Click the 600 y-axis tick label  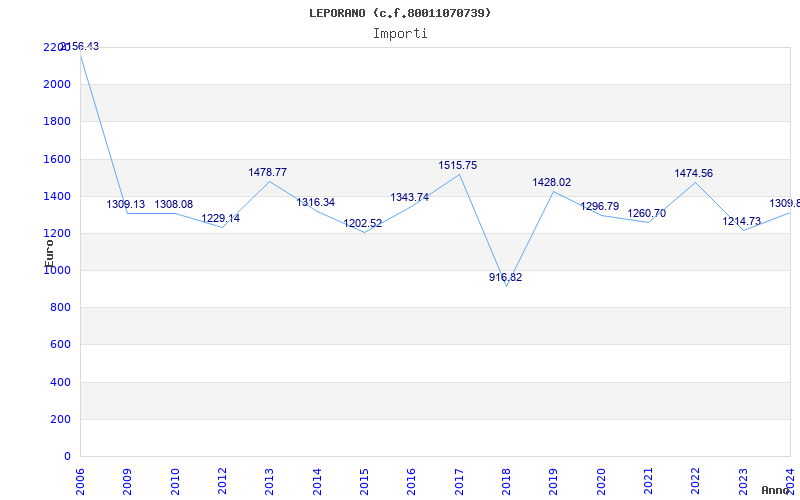point(61,344)
